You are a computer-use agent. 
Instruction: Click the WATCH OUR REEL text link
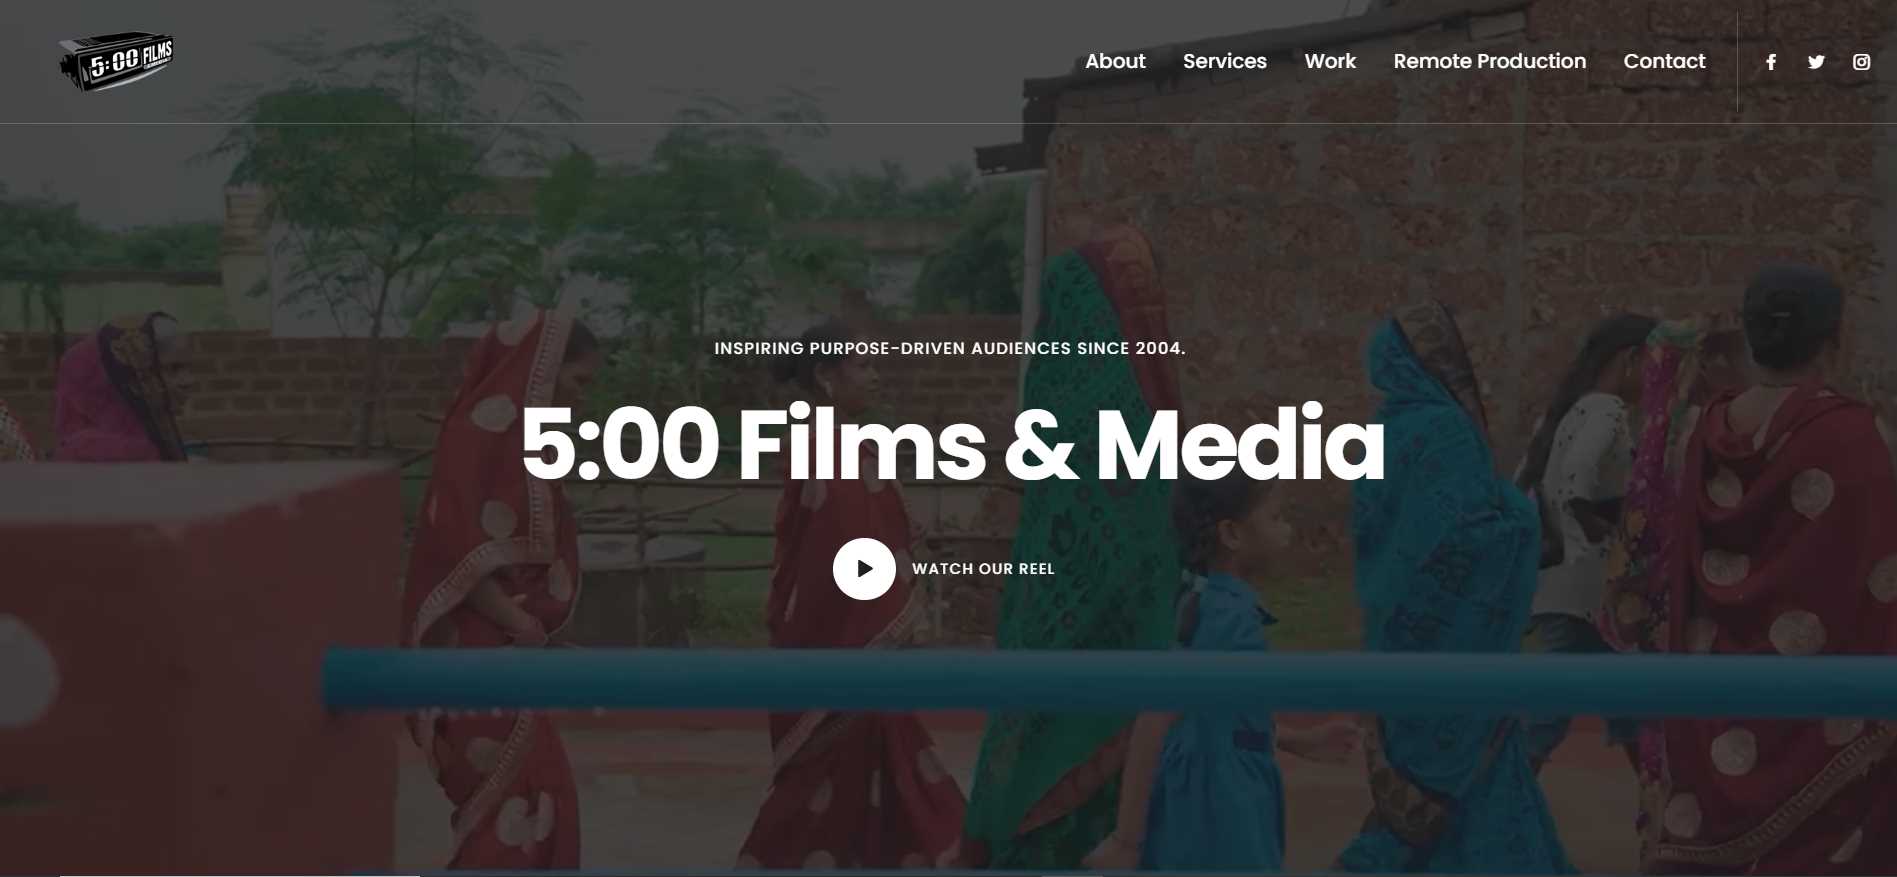point(983,569)
